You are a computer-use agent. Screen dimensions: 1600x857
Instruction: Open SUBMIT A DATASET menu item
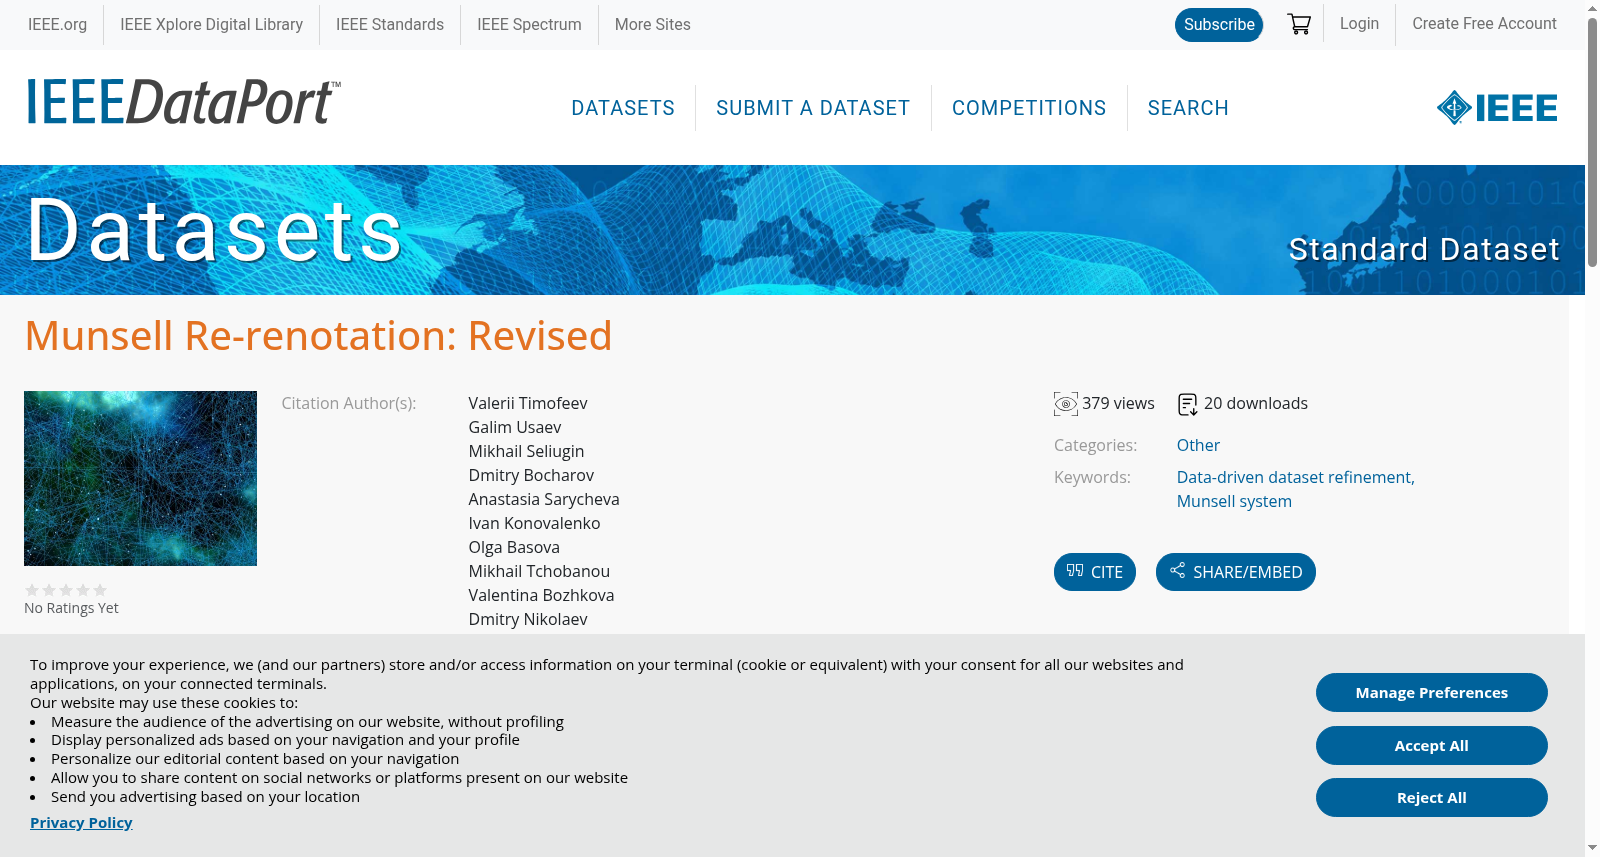(x=813, y=108)
